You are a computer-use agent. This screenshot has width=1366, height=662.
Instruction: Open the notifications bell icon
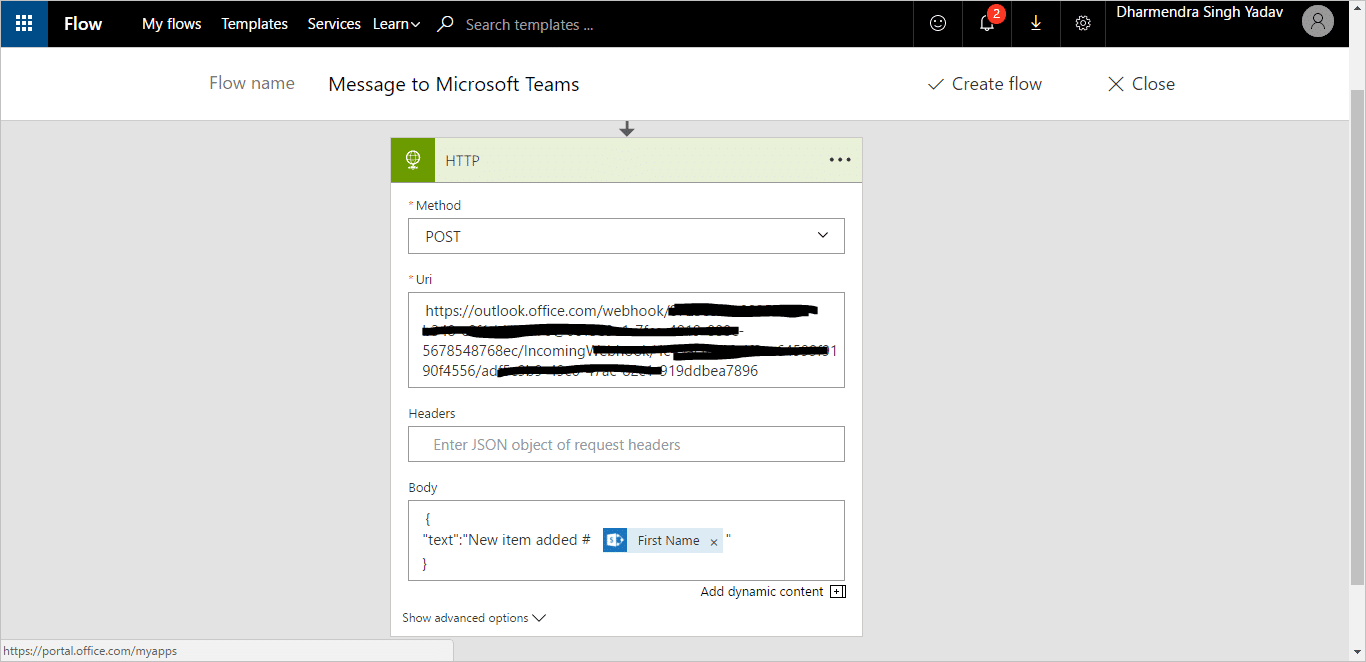click(x=987, y=23)
